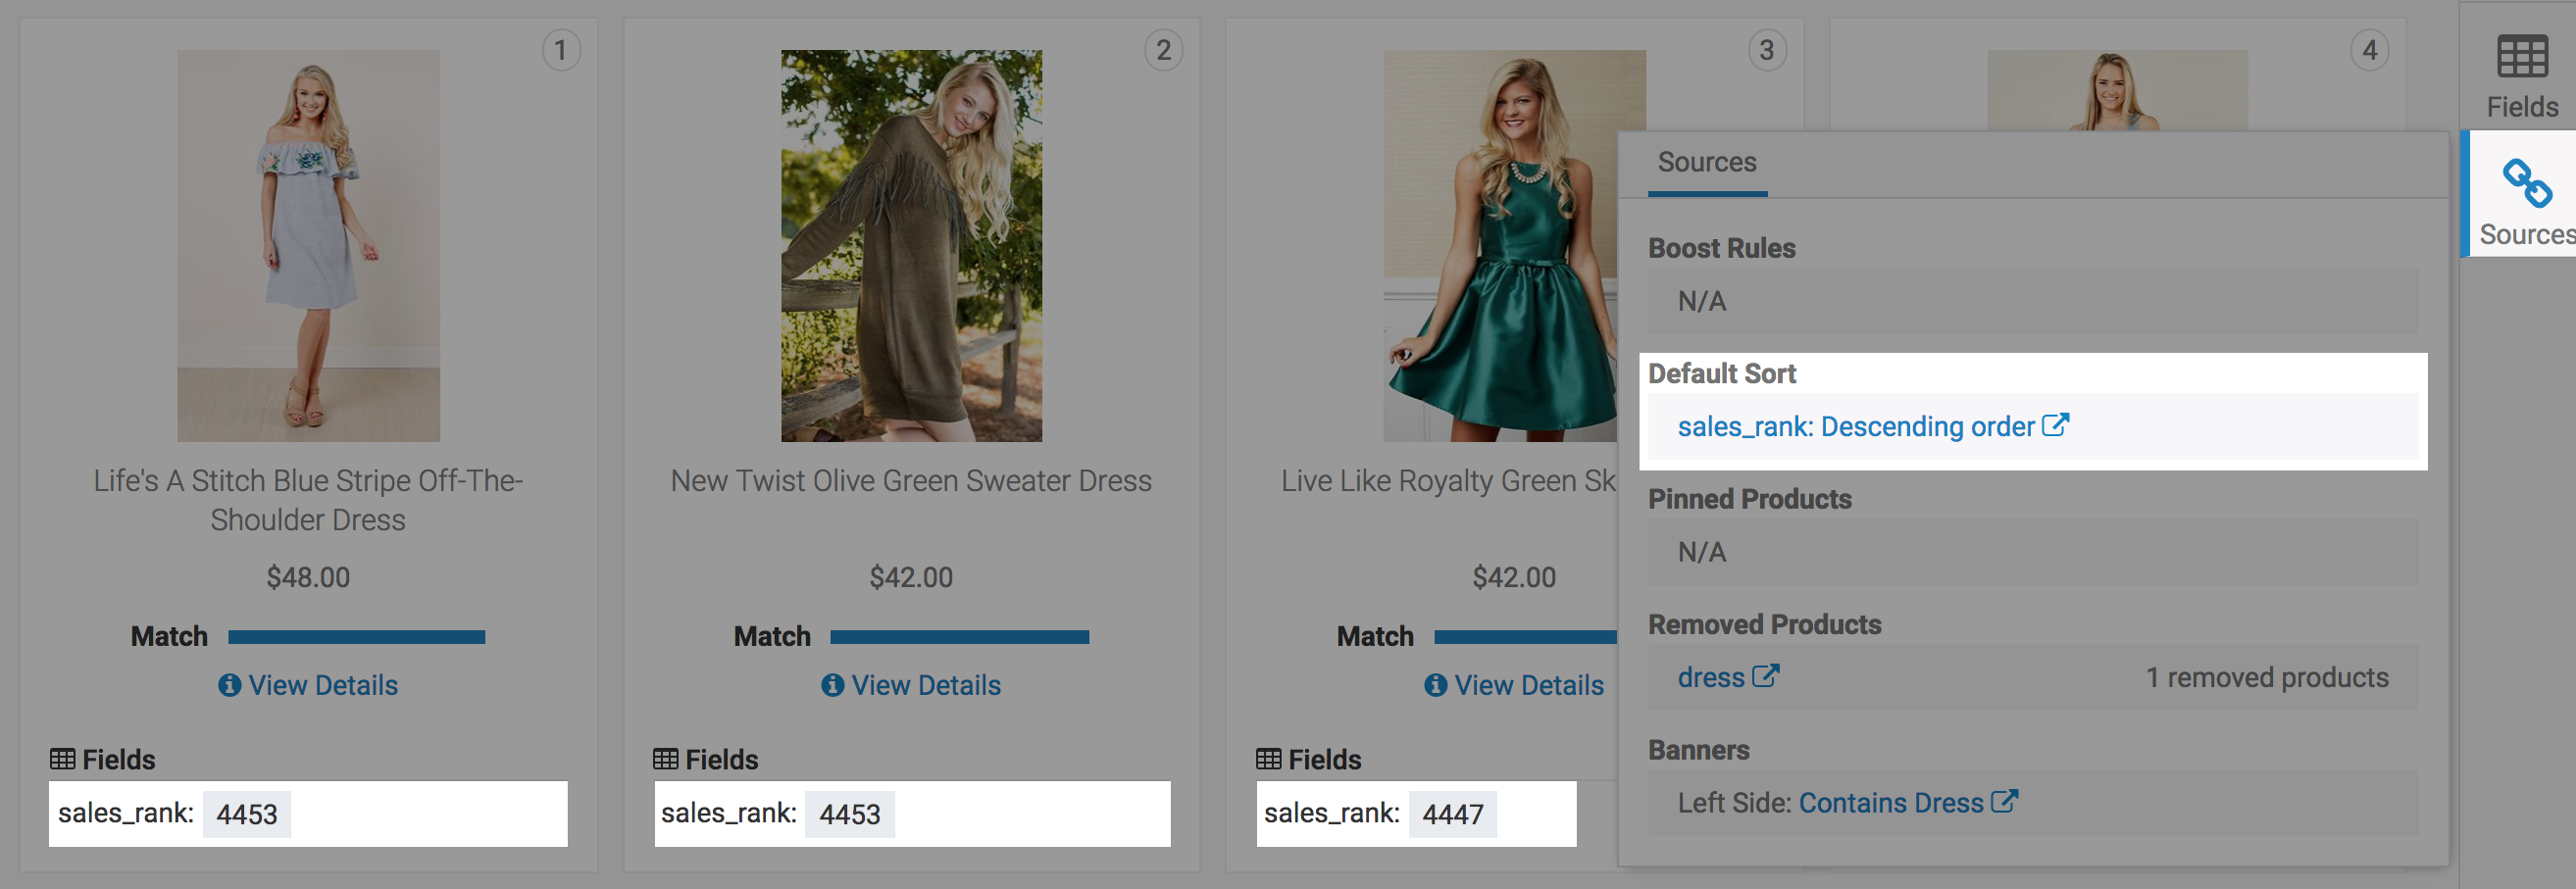Screen dimensions: 2576x889
Task: View Details for Live Like Royalty dress
Action: [1527, 685]
